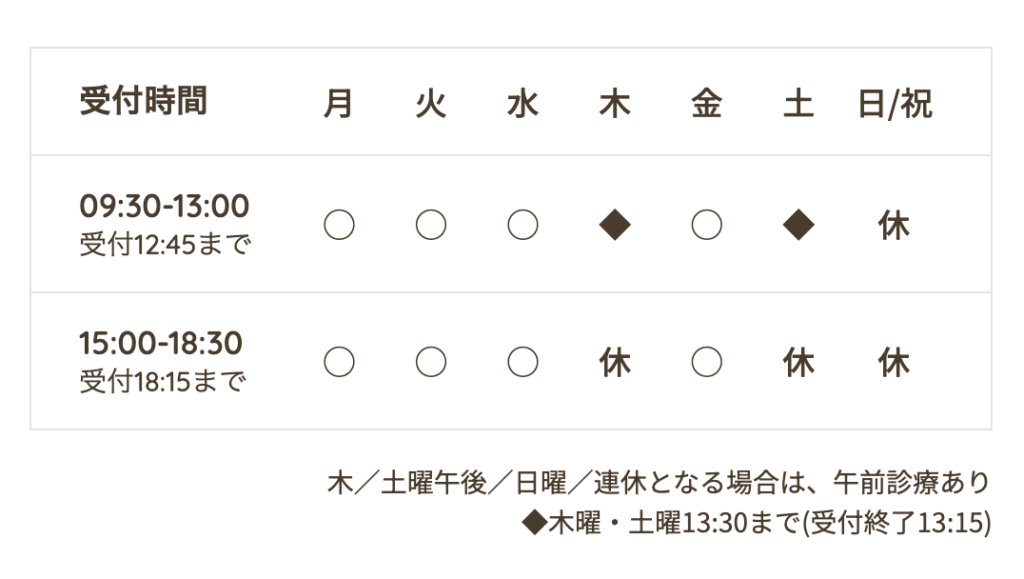Click the diamond footnote about 13:30
1024x579 pixels.
click(x=756, y=523)
